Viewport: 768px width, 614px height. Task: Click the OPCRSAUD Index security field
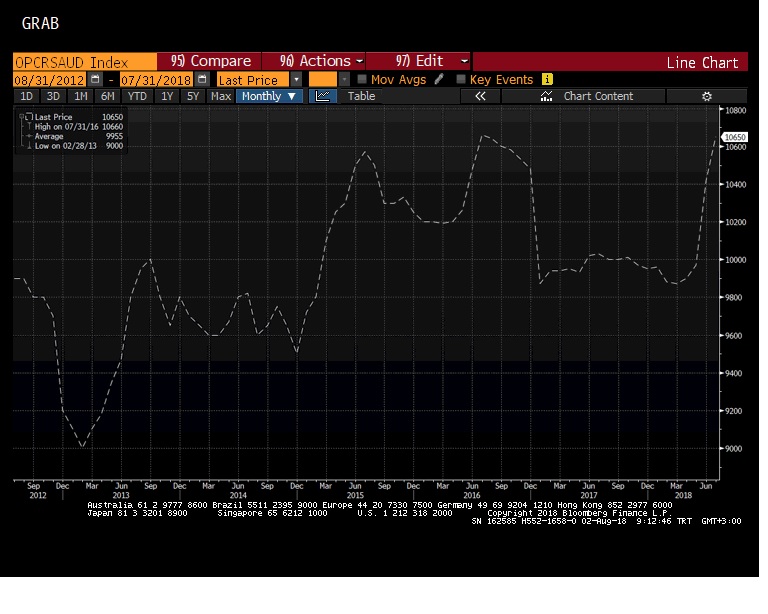[x=84, y=61]
